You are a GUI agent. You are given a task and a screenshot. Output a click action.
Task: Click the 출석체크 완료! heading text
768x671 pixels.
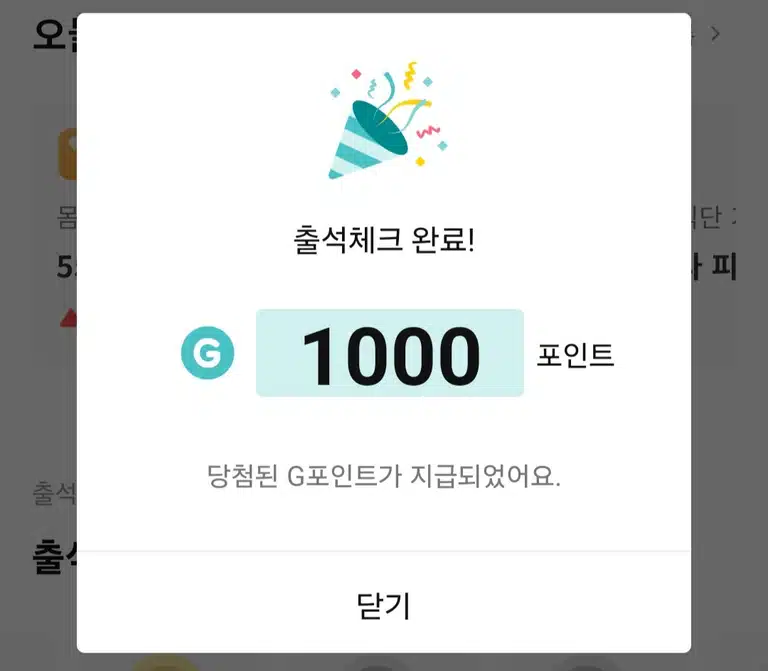pos(384,240)
